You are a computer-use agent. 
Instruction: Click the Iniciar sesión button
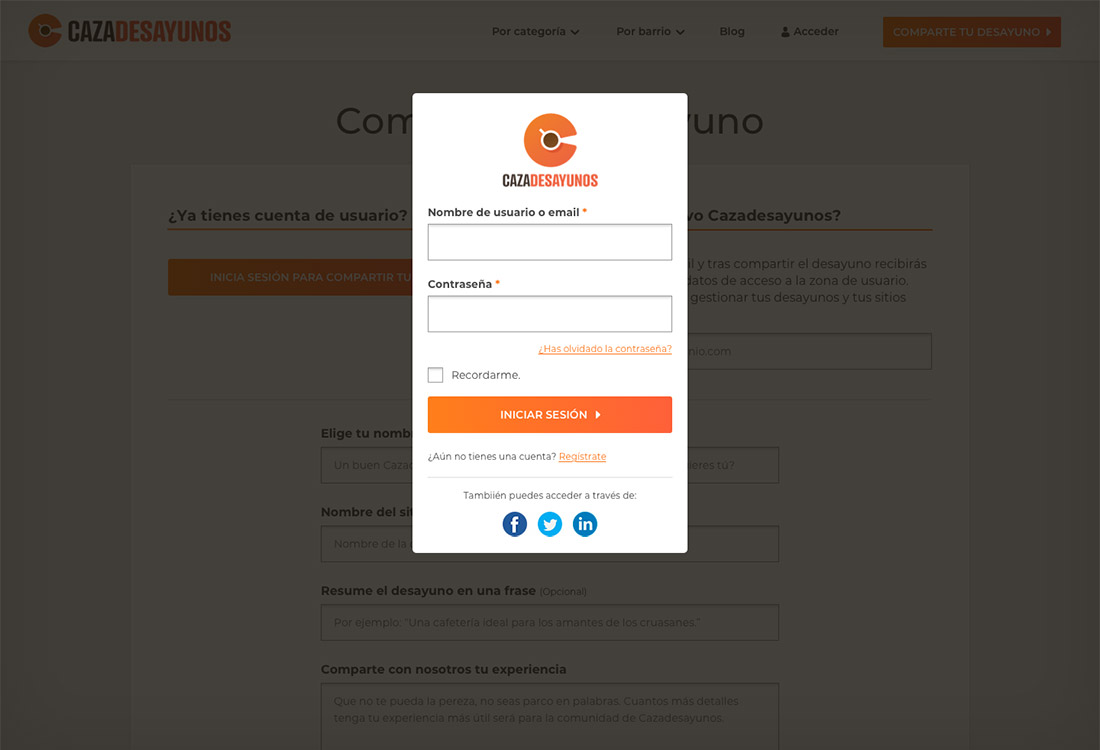click(x=550, y=415)
